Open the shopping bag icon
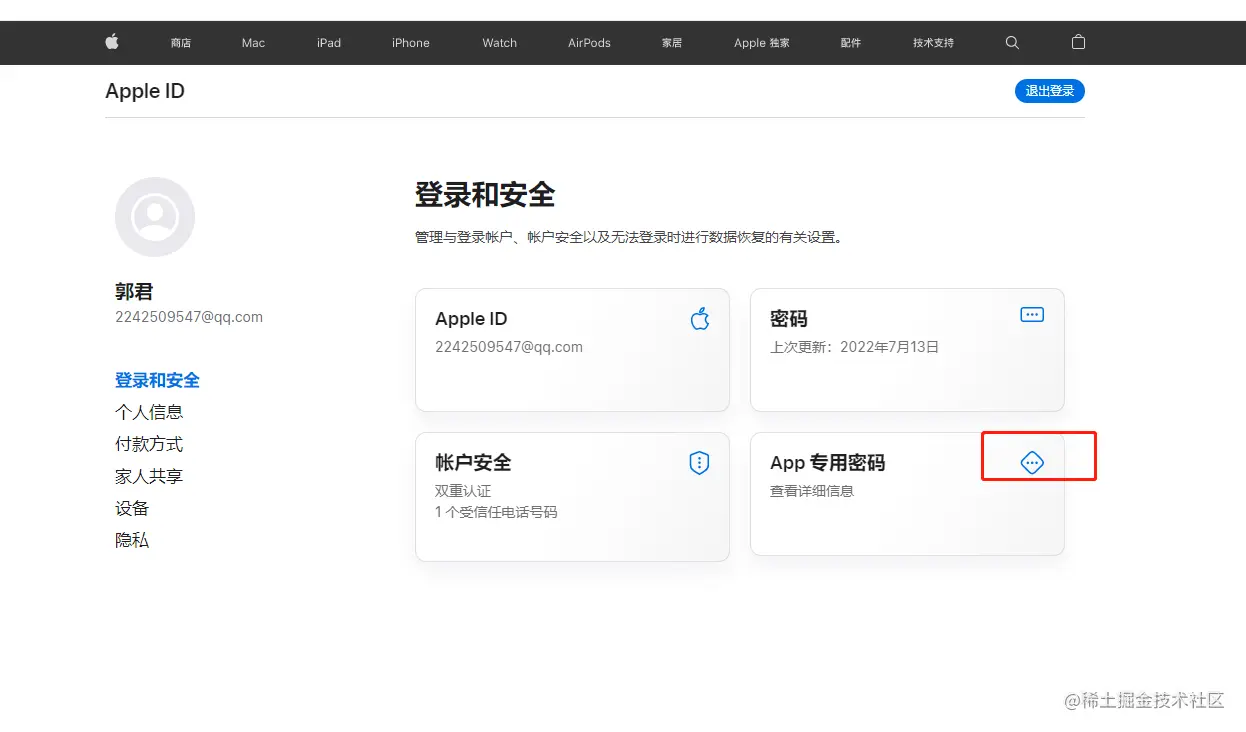This screenshot has height=732, width=1246. pyautogui.click(x=1078, y=42)
